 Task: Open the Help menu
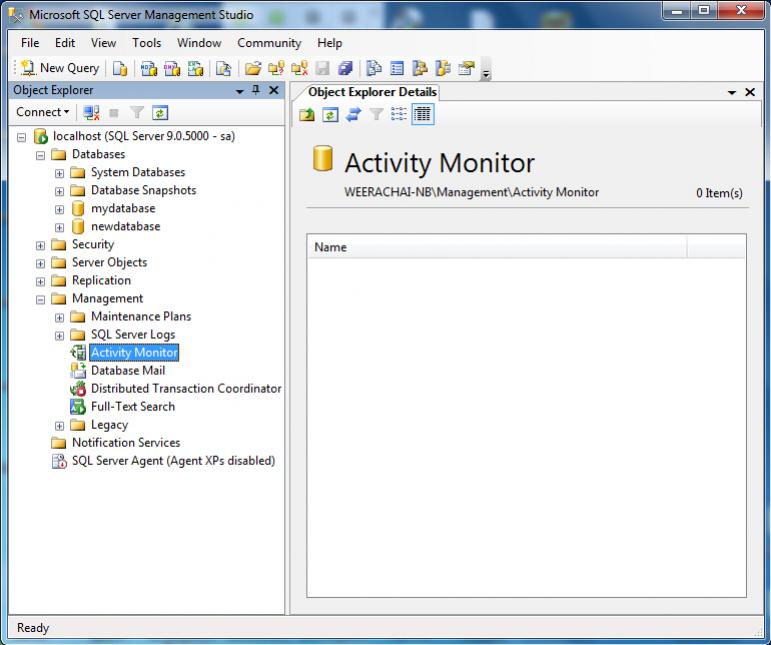click(x=329, y=43)
